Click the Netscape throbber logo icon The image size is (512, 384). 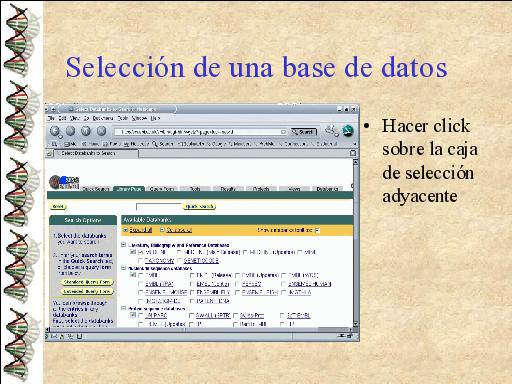348,131
